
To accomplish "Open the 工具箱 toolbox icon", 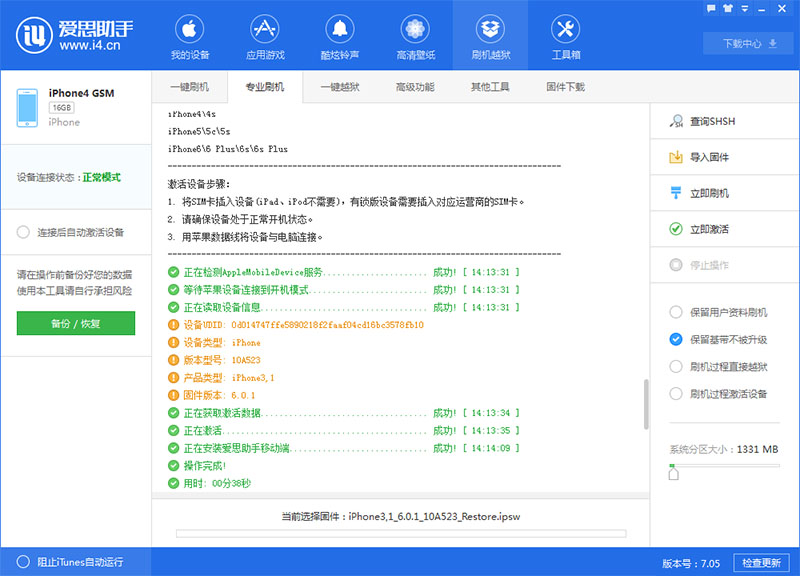I will click(565, 30).
